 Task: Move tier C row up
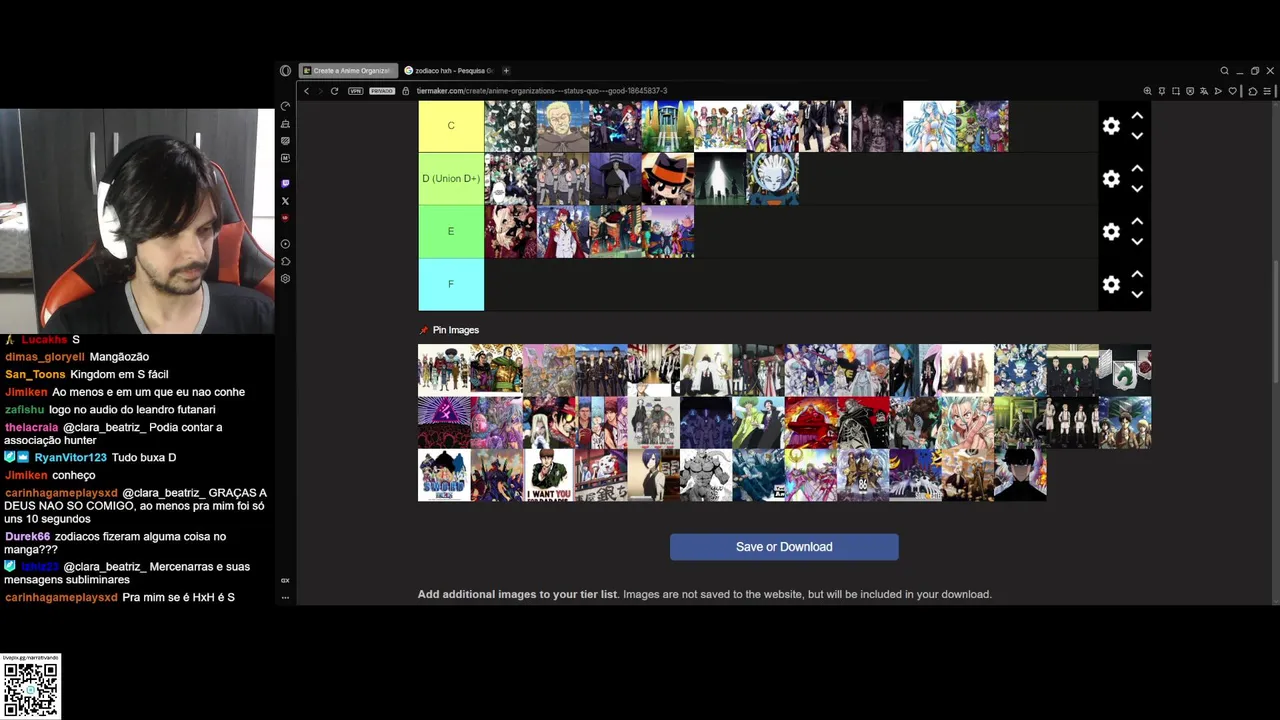click(x=1137, y=116)
